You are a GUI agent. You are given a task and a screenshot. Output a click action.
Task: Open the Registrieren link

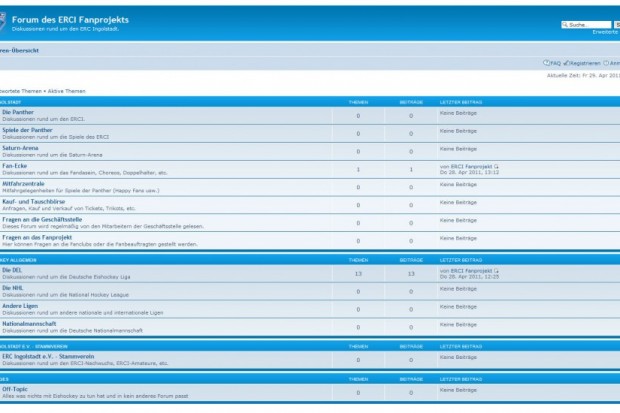(585, 63)
